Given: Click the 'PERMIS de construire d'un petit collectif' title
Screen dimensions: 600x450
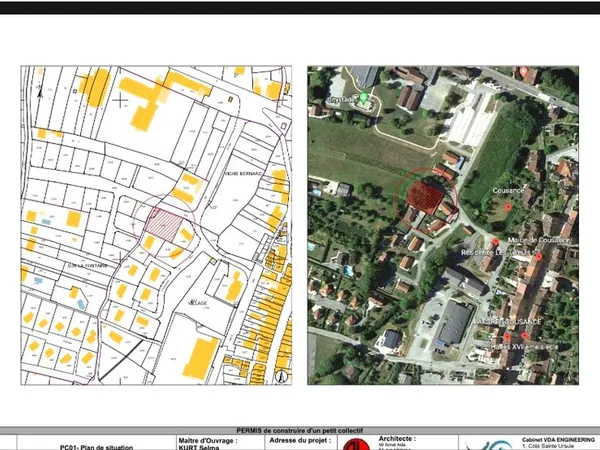Looking at the screenshot, I should click(300, 430).
